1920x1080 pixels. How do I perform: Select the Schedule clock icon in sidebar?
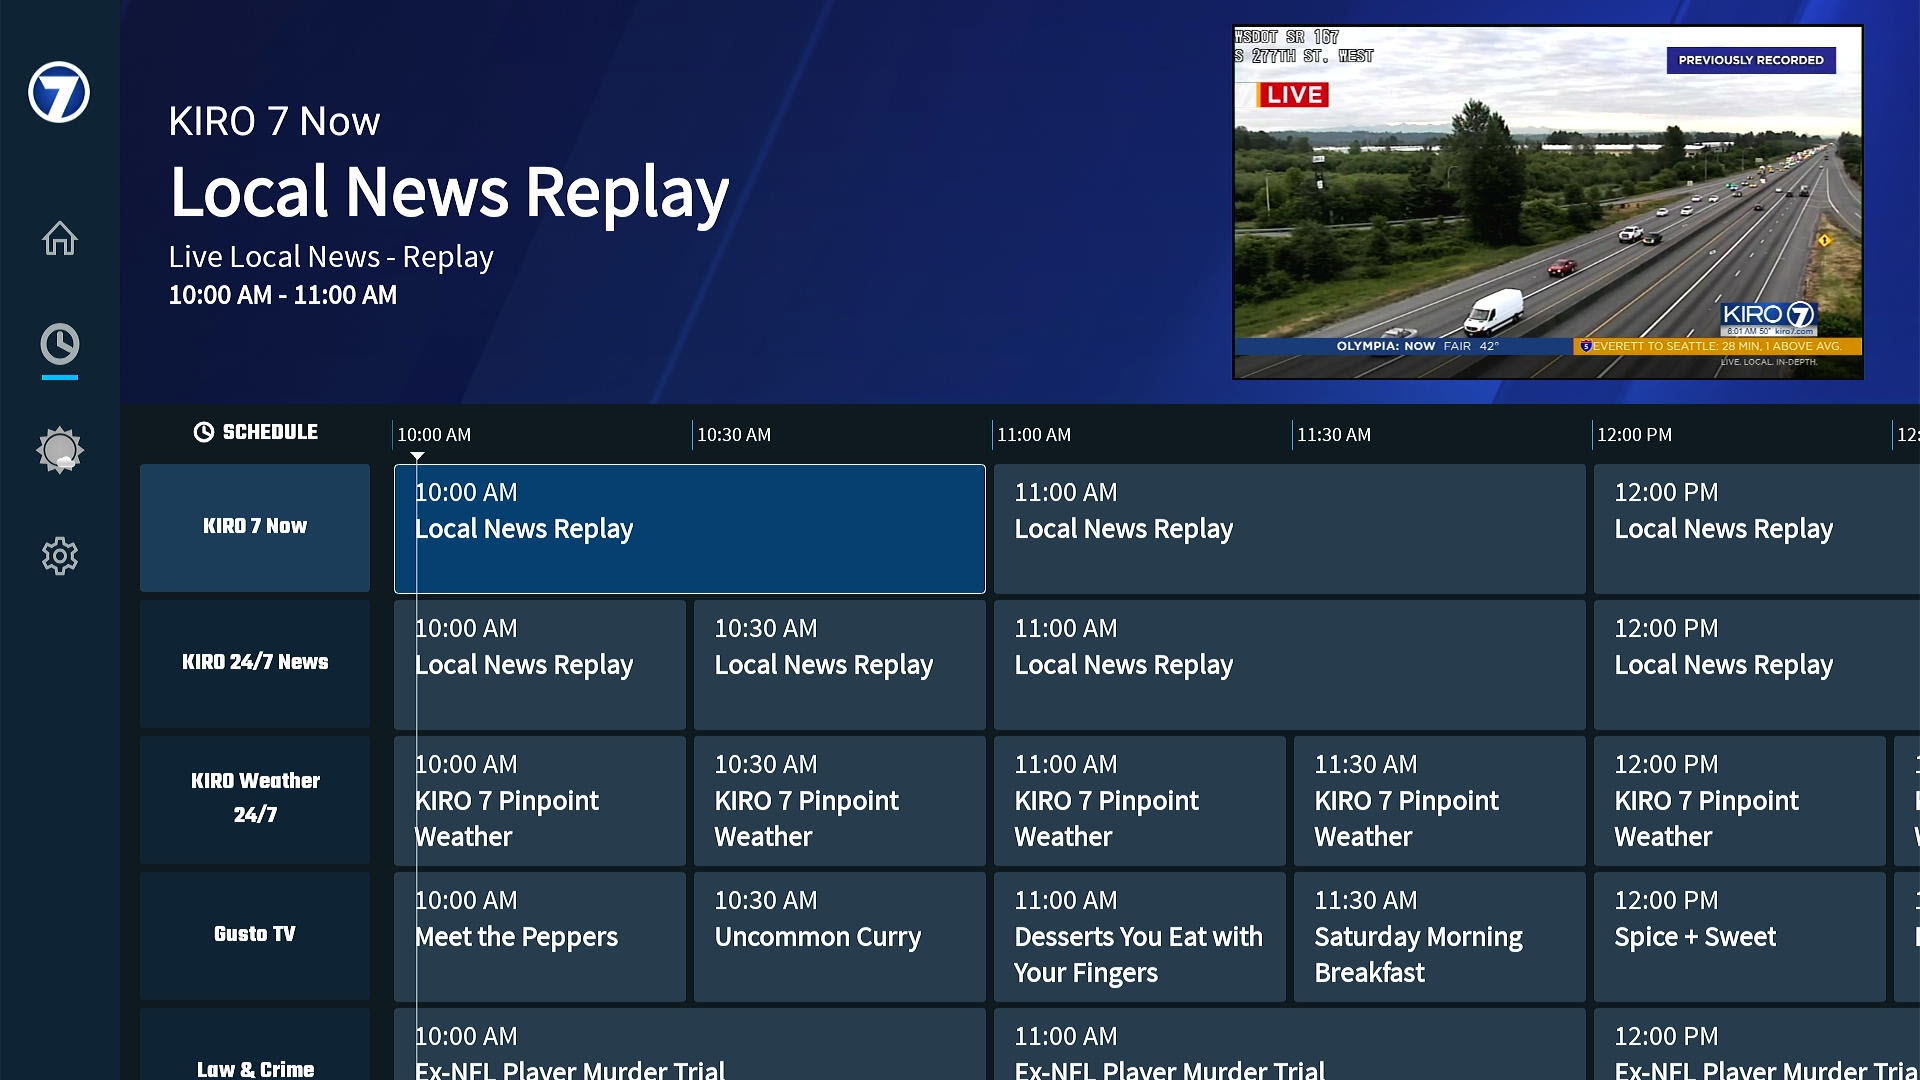[59, 344]
